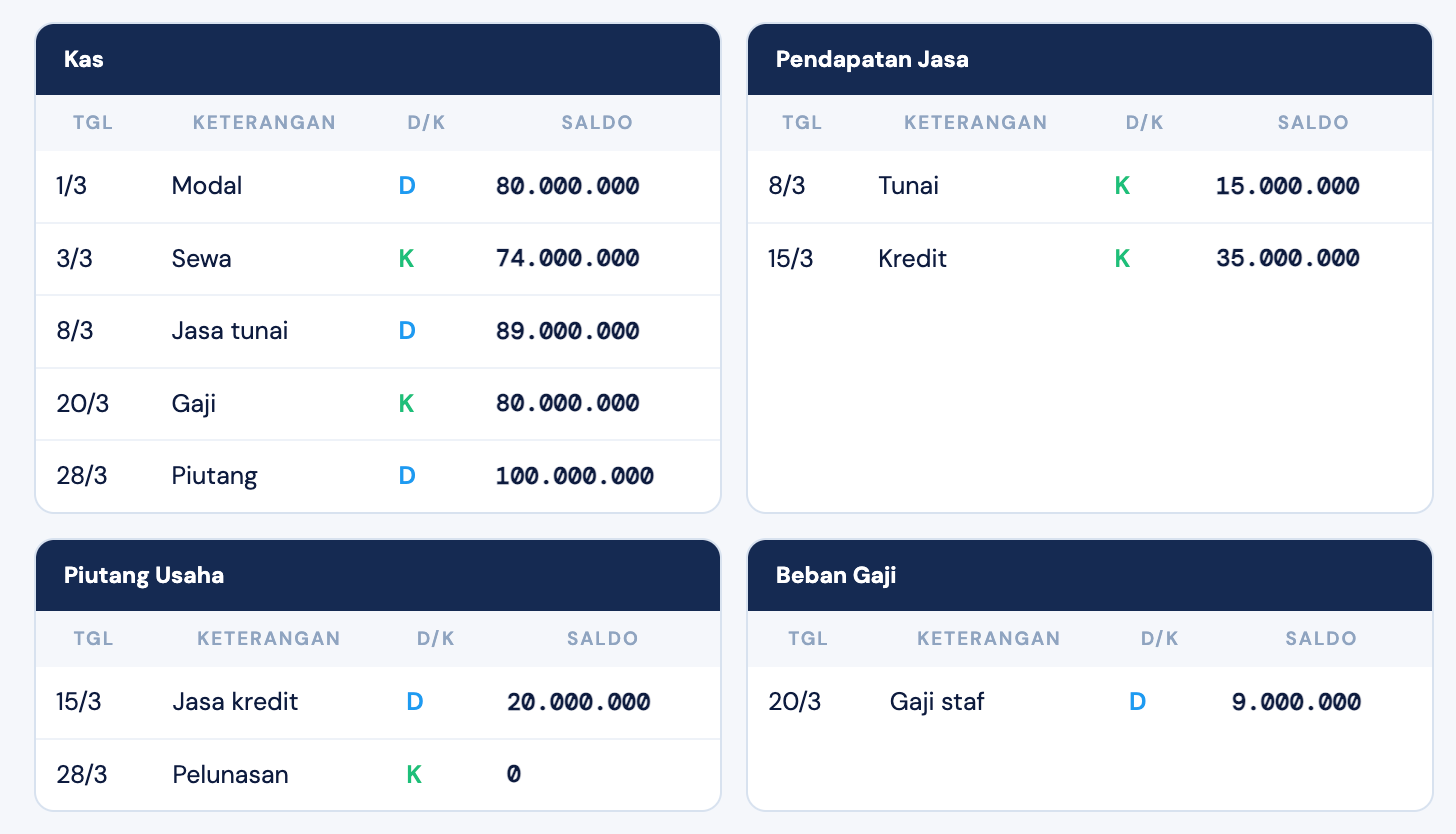Viewport: 1456px width, 834px height.
Task: Select the 20/3 Gaji row in Kas
Action: click(194, 404)
